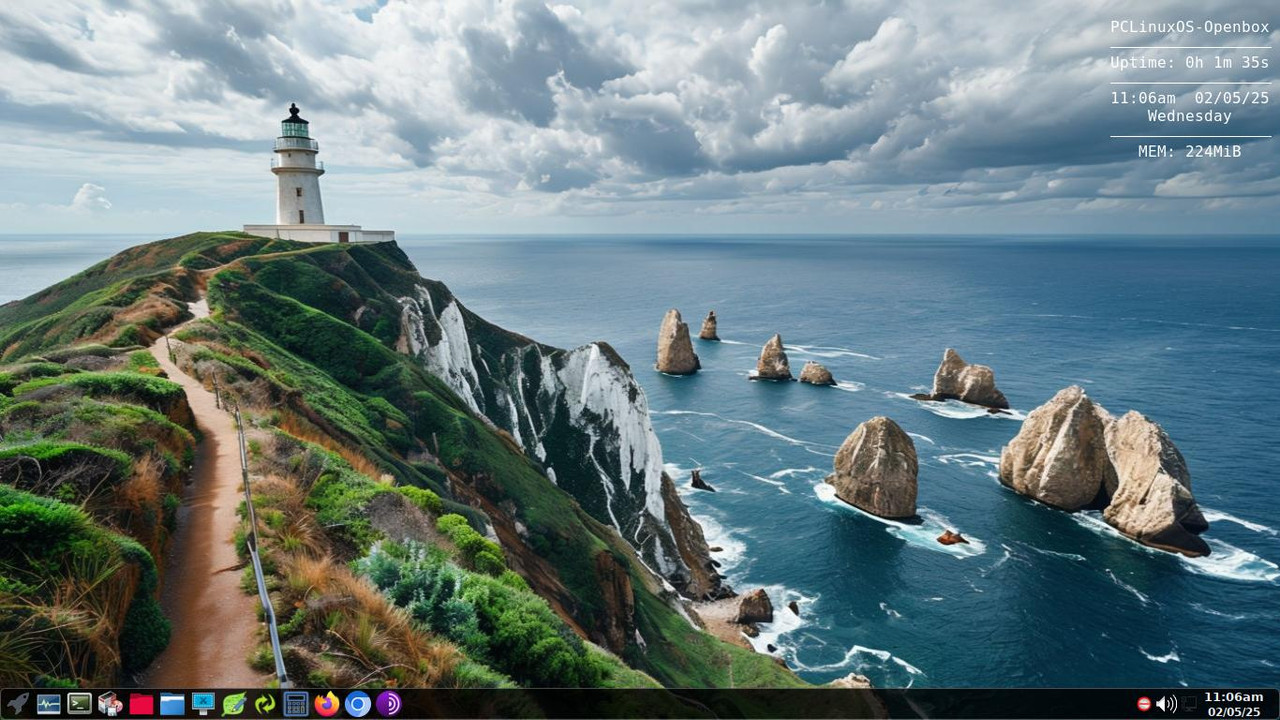
Task: Click the desktop widget time and date line
Action: click(x=1190, y=98)
